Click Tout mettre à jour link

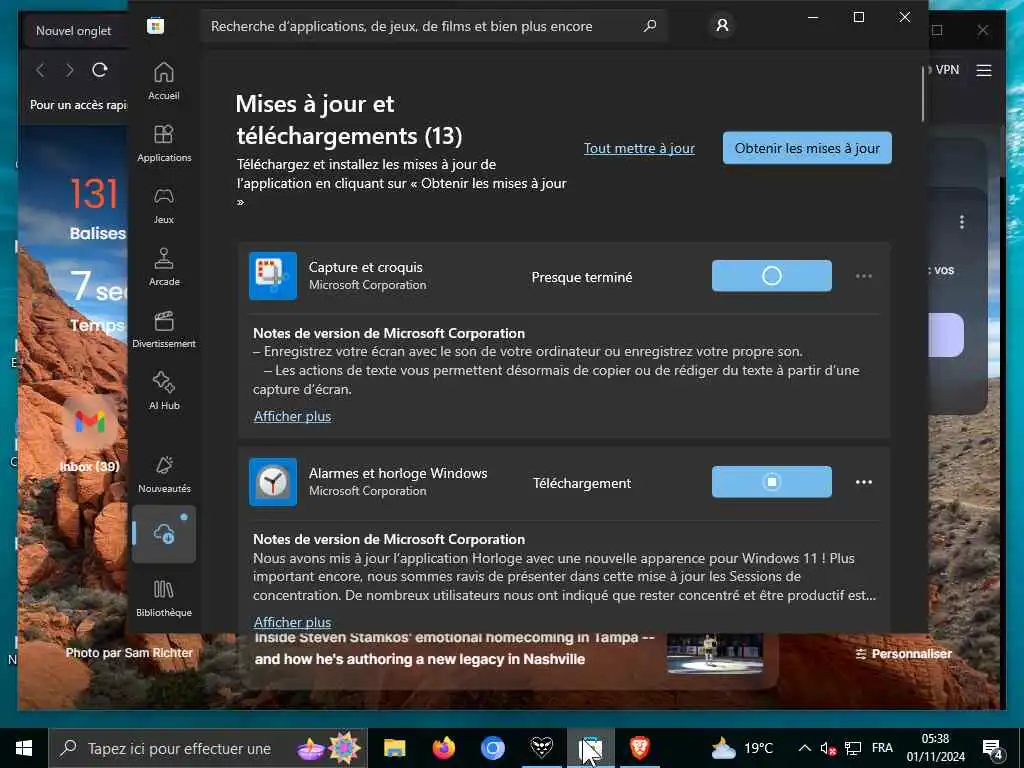click(x=639, y=148)
